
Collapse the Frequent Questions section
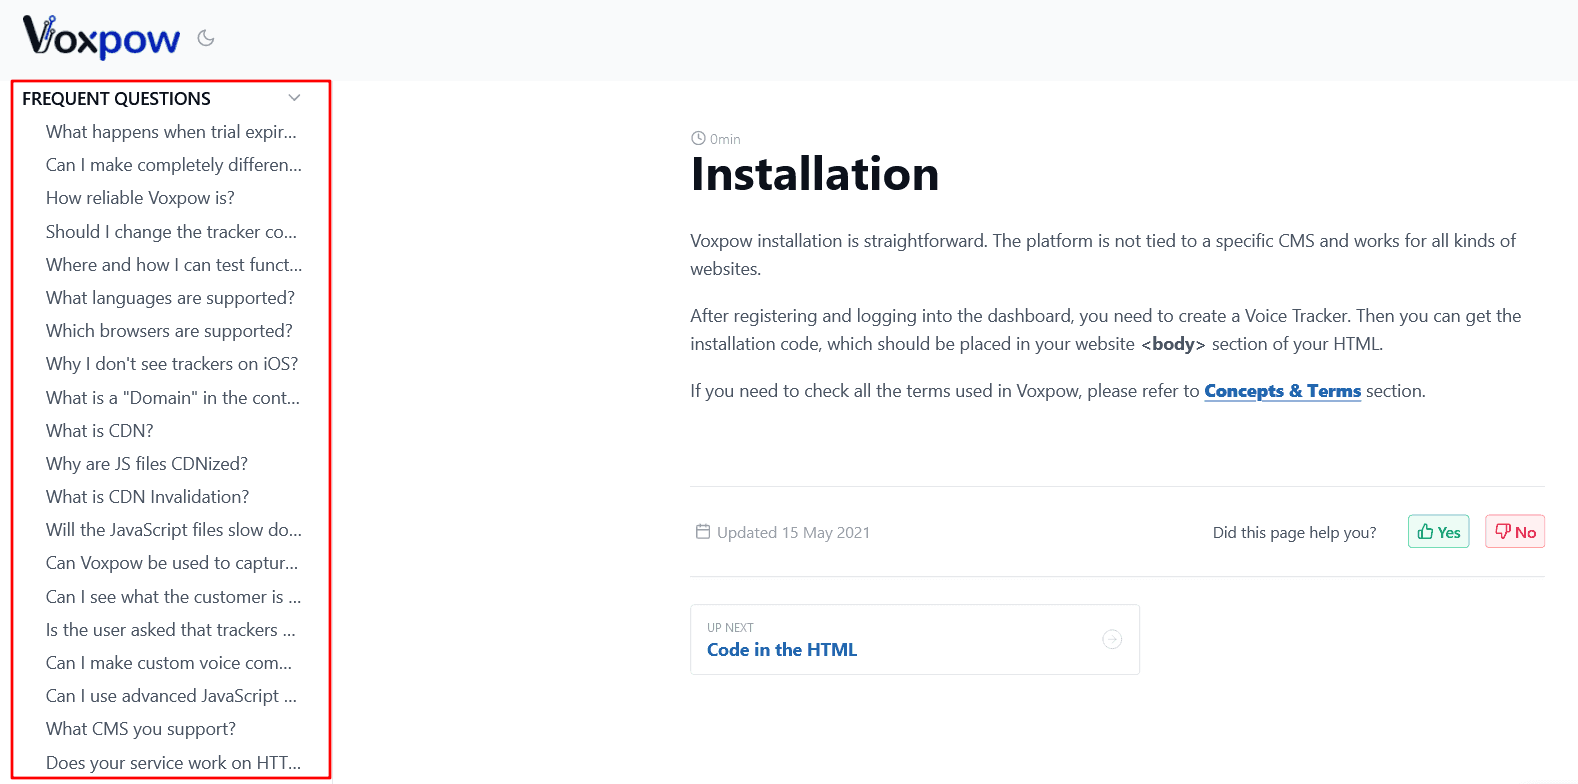tap(294, 98)
